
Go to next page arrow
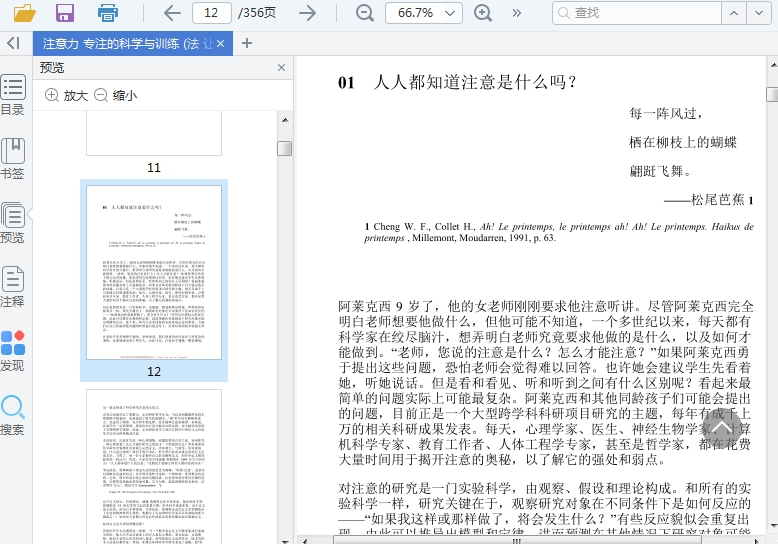(x=308, y=13)
